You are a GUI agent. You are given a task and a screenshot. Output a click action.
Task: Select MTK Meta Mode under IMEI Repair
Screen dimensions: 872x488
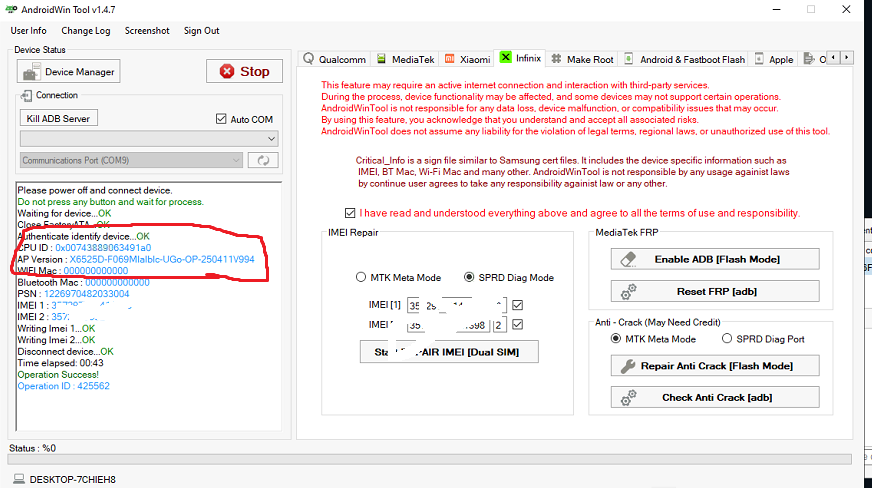(398, 277)
